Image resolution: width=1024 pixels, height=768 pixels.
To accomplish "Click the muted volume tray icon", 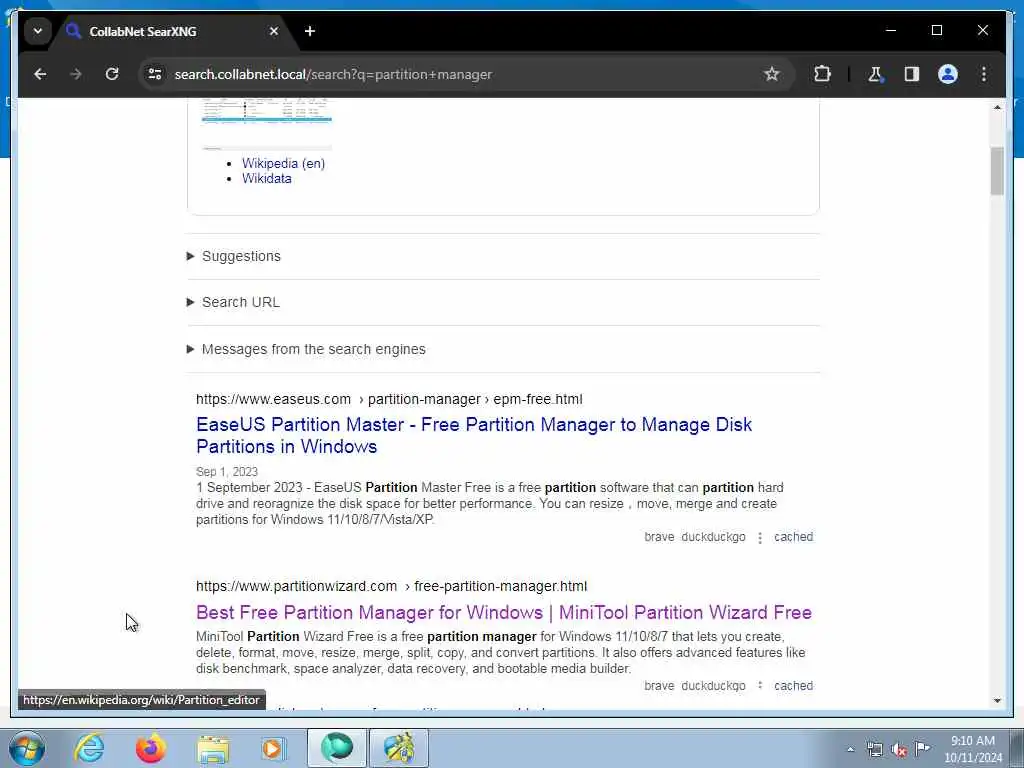I will point(899,750).
